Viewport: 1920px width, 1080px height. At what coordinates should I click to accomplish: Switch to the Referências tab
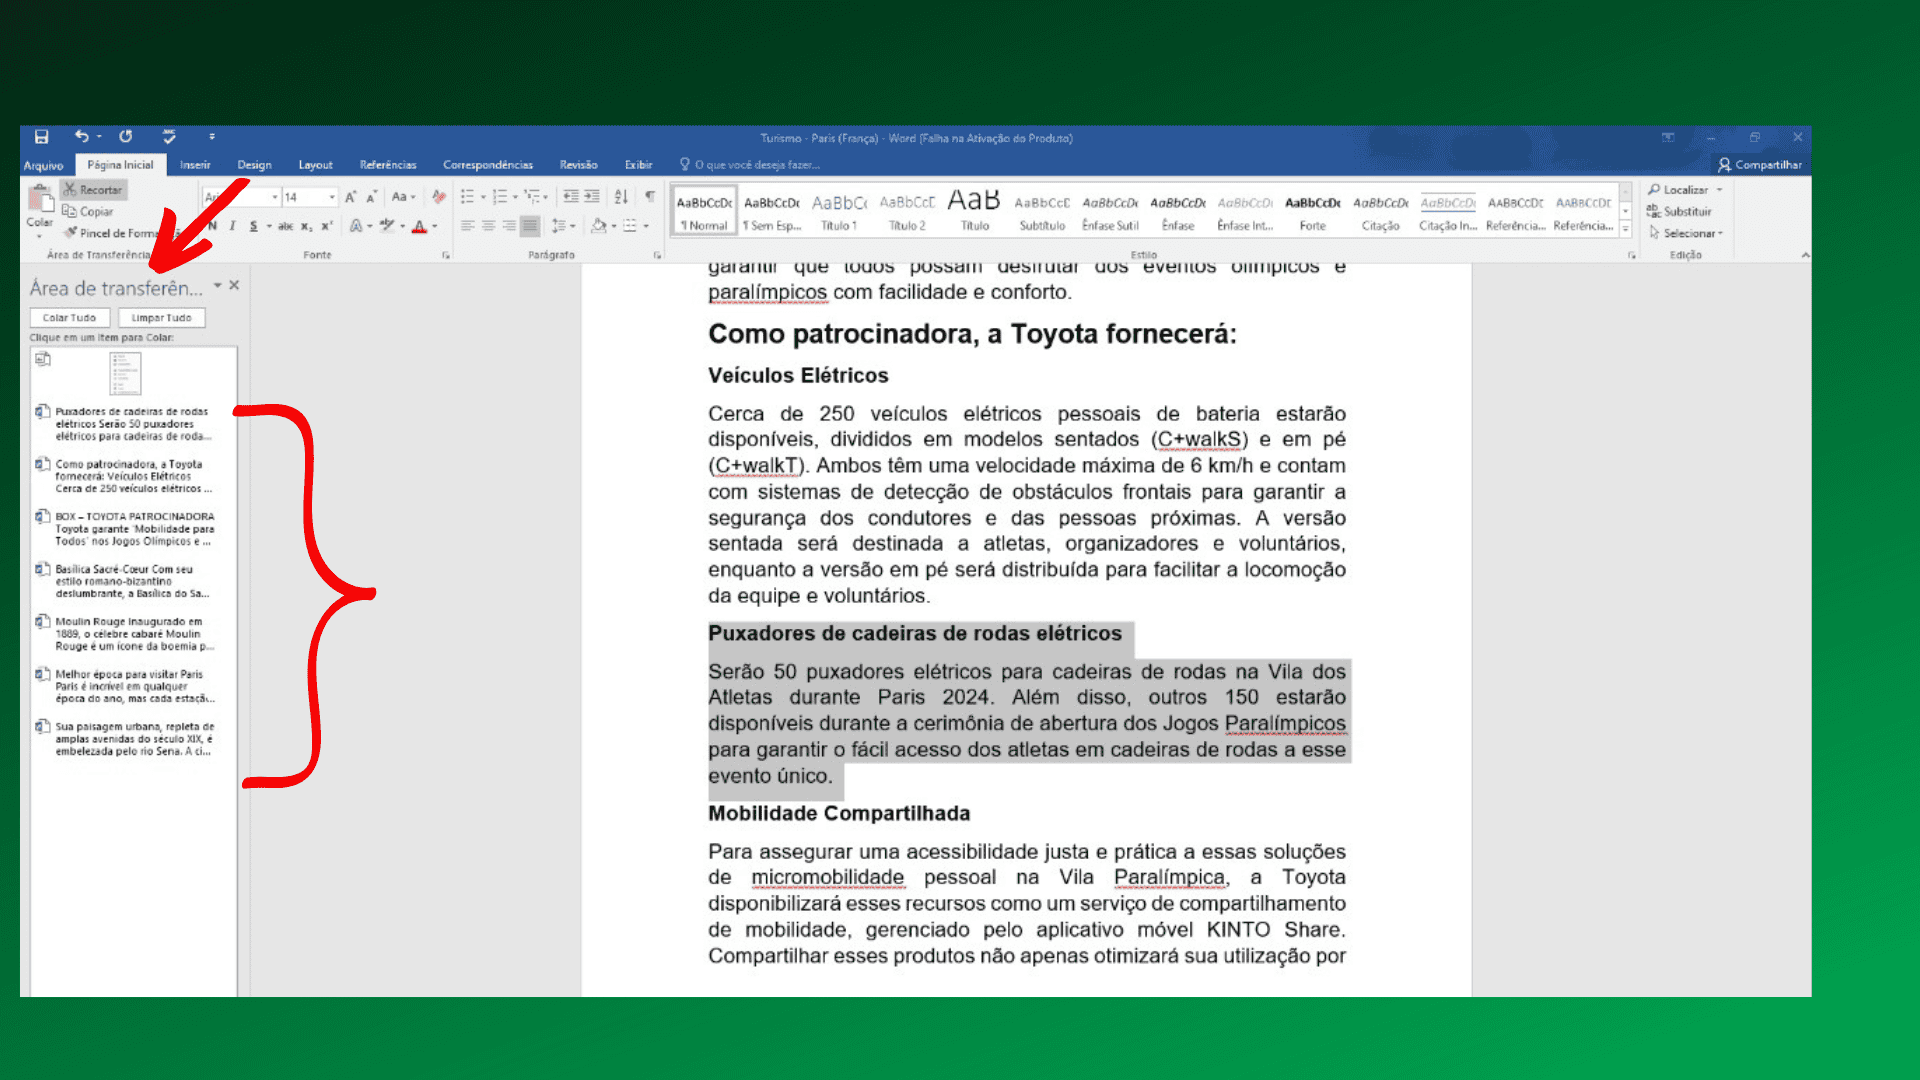pyautogui.click(x=388, y=164)
